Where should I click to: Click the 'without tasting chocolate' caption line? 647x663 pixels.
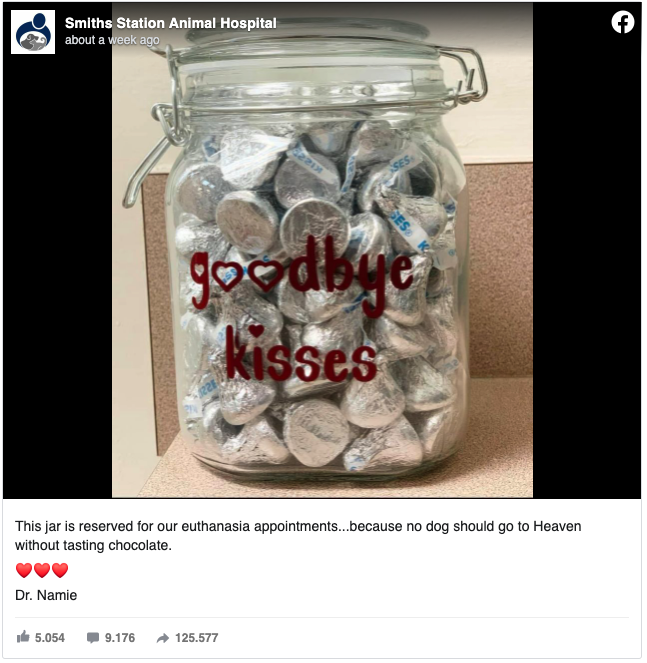(x=93, y=545)
